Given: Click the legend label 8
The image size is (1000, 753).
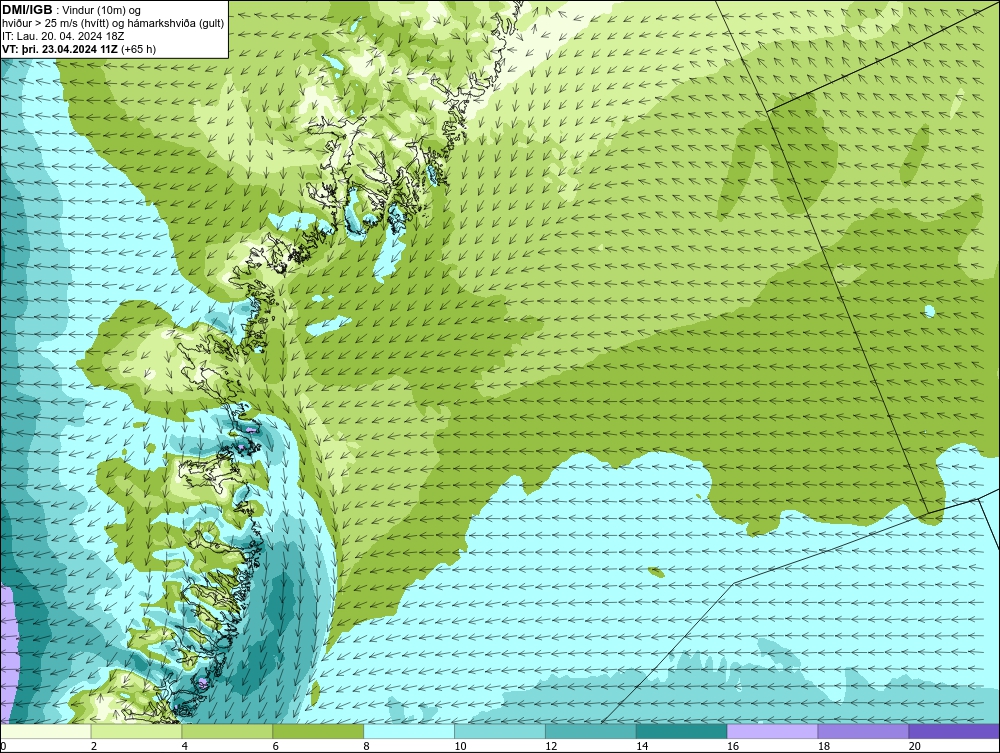Looking at the screenshot, I should [x=367, y=746].
